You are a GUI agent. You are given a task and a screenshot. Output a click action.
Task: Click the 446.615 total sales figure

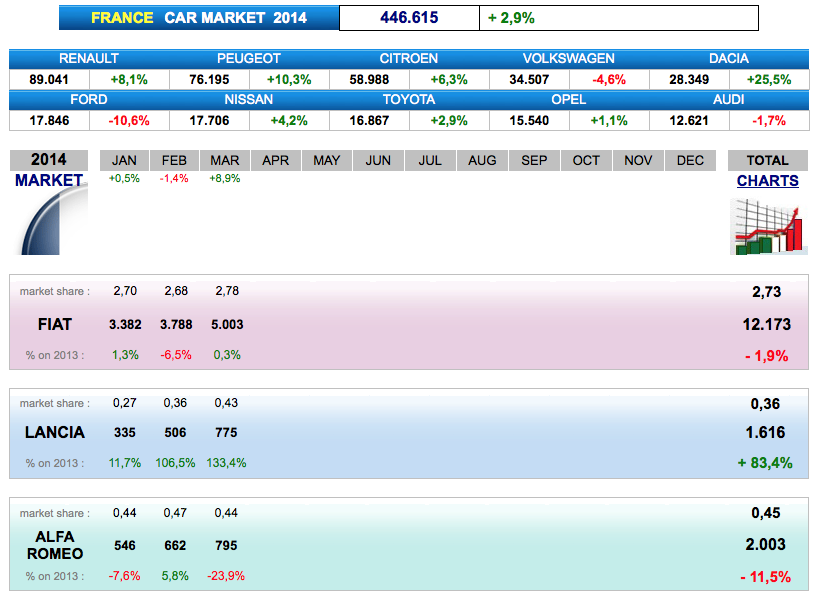point(409,18)
